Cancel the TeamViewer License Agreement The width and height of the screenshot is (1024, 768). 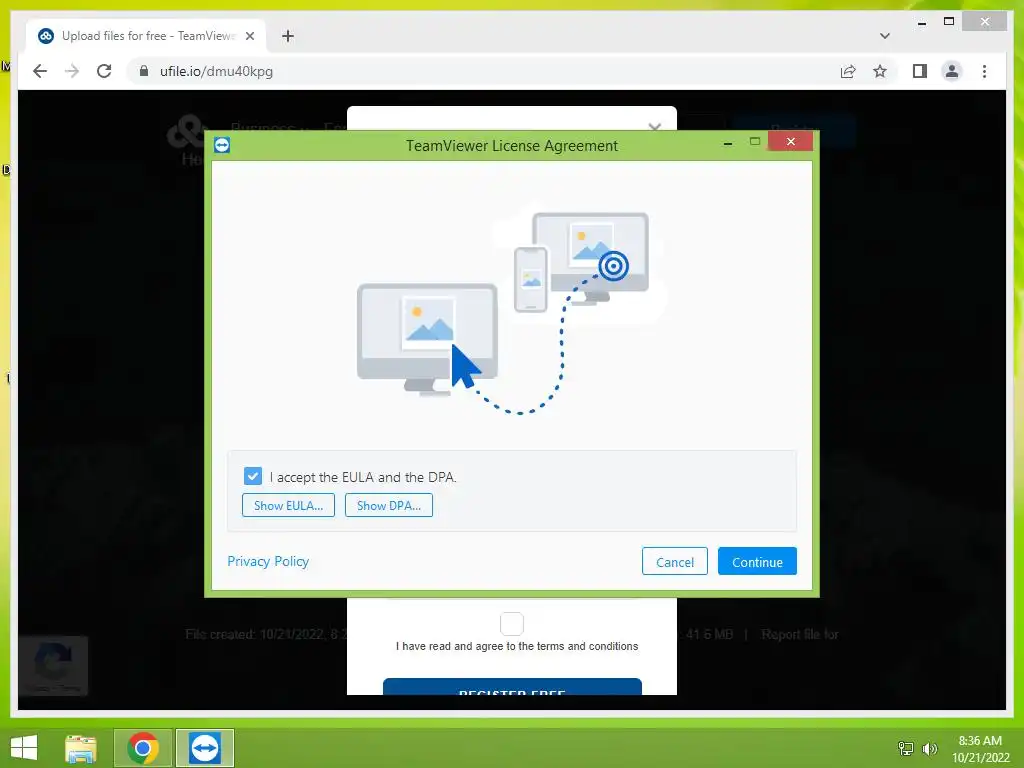[675, 562]
